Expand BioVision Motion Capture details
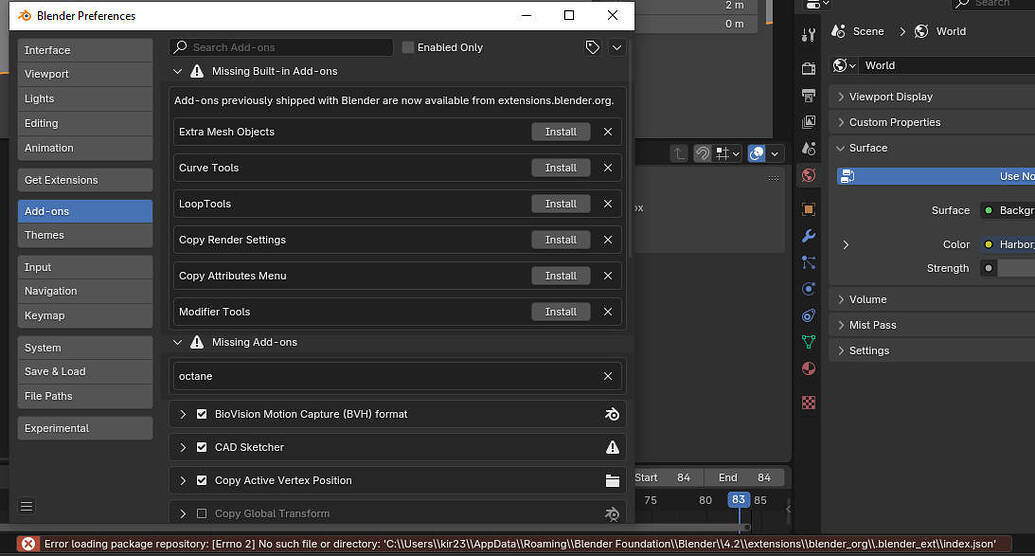This screenshot has height=556, width=1035. (183, 414)
